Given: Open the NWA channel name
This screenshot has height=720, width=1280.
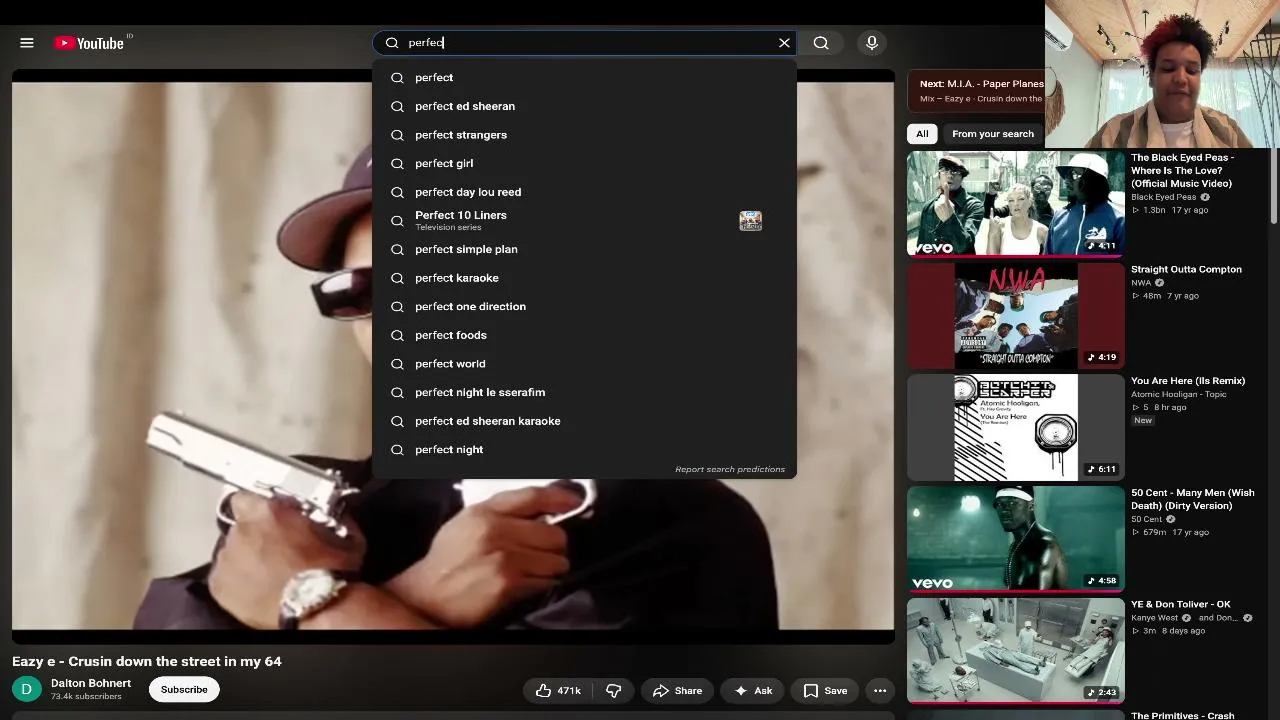Looking at the screenshot, I should tap(1141, 283).
